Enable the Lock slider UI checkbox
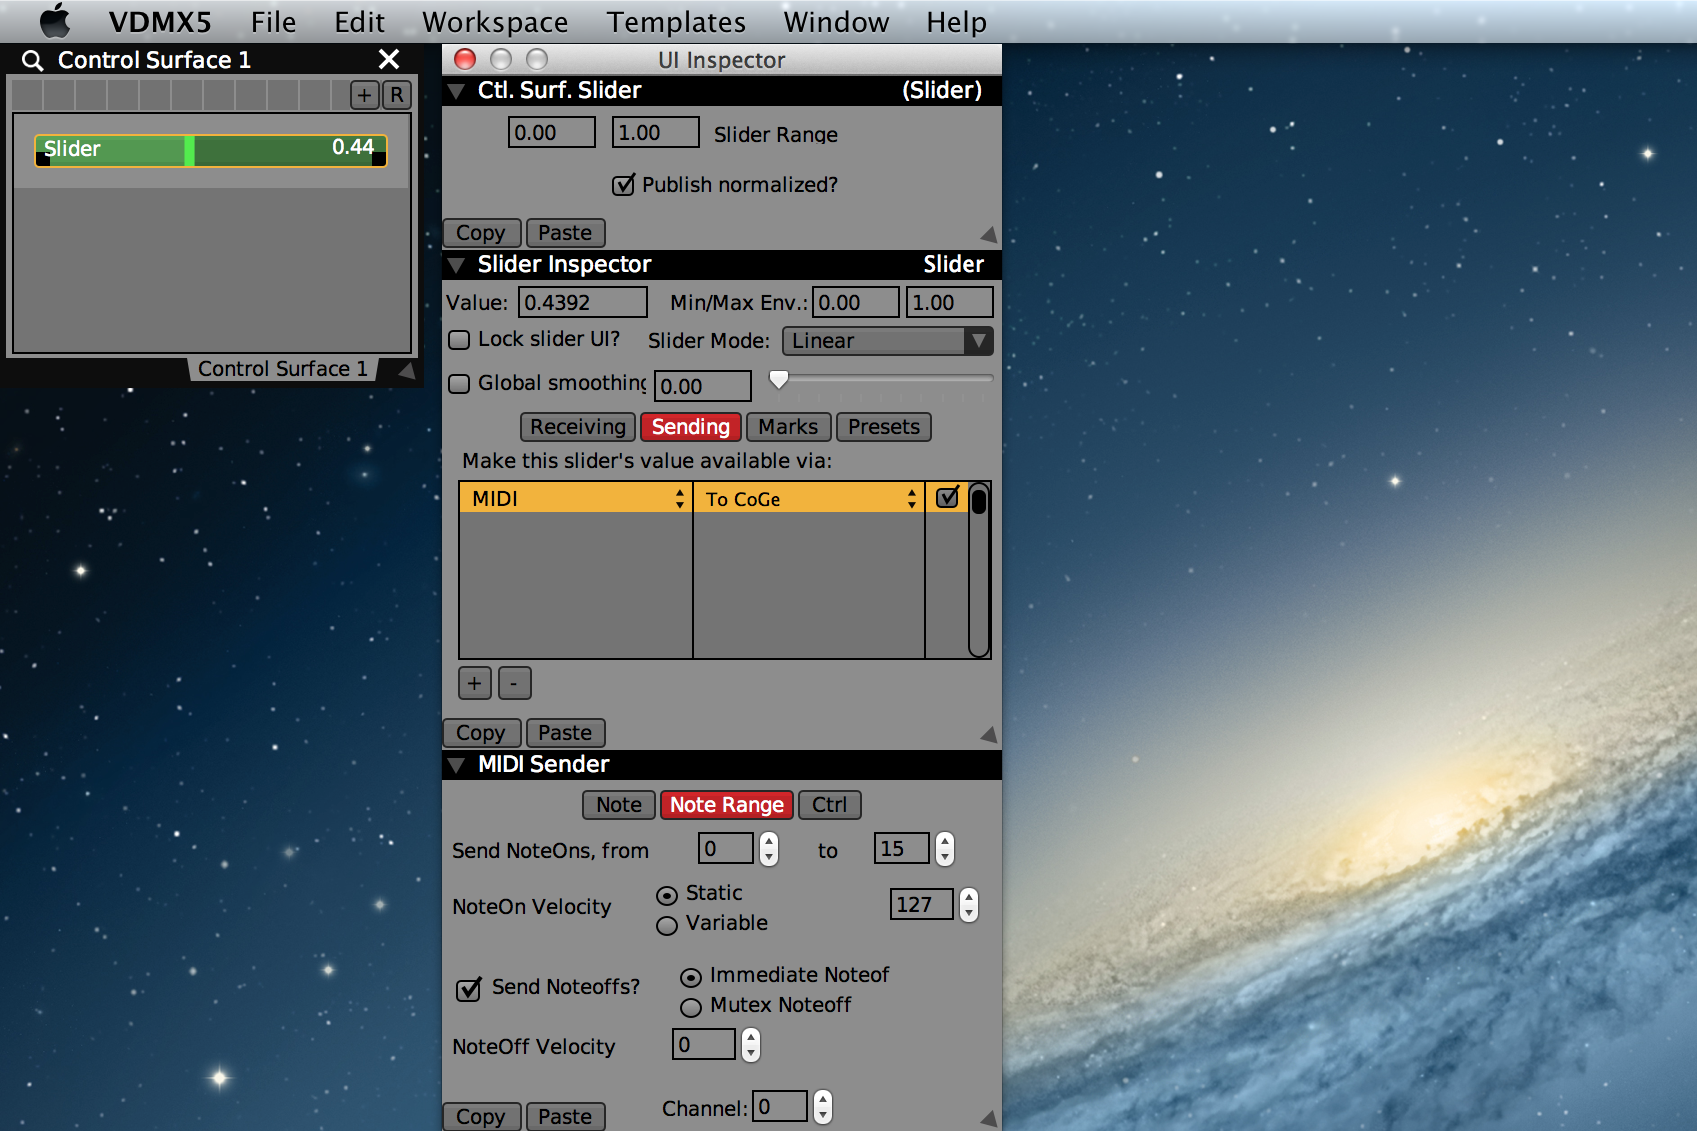The height and width of the screenshot is (1131, 1697). point(459,340)
